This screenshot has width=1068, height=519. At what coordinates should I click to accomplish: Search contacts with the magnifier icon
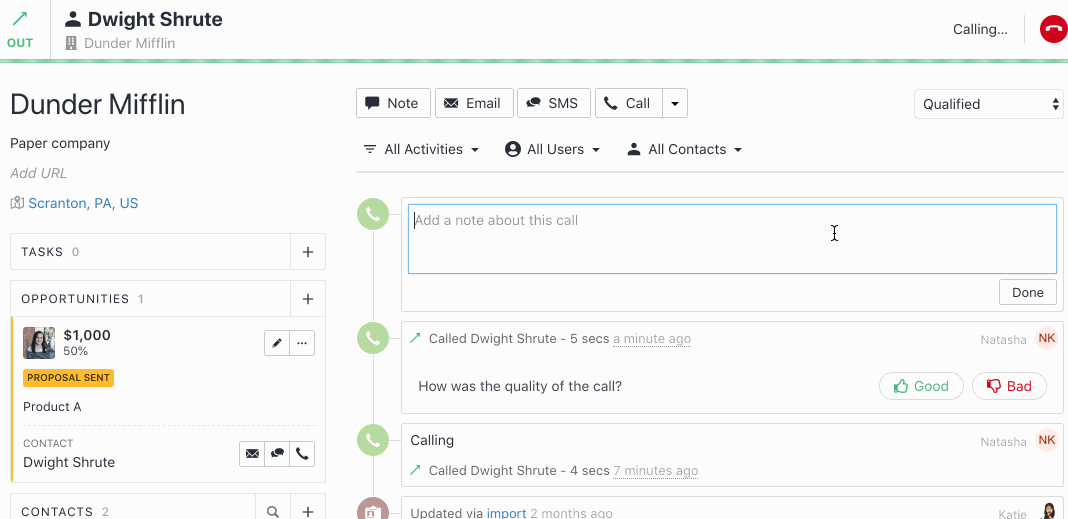click(x=273, y=512)
